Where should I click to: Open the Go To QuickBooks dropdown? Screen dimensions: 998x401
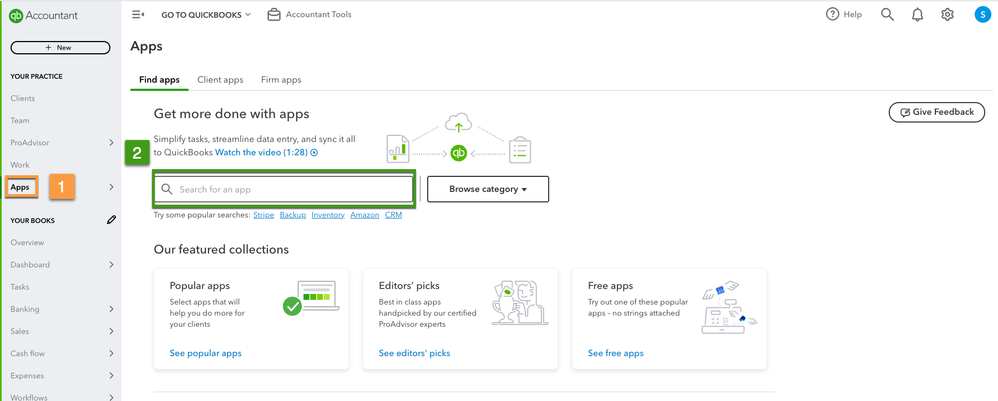[x=206, y=15]
